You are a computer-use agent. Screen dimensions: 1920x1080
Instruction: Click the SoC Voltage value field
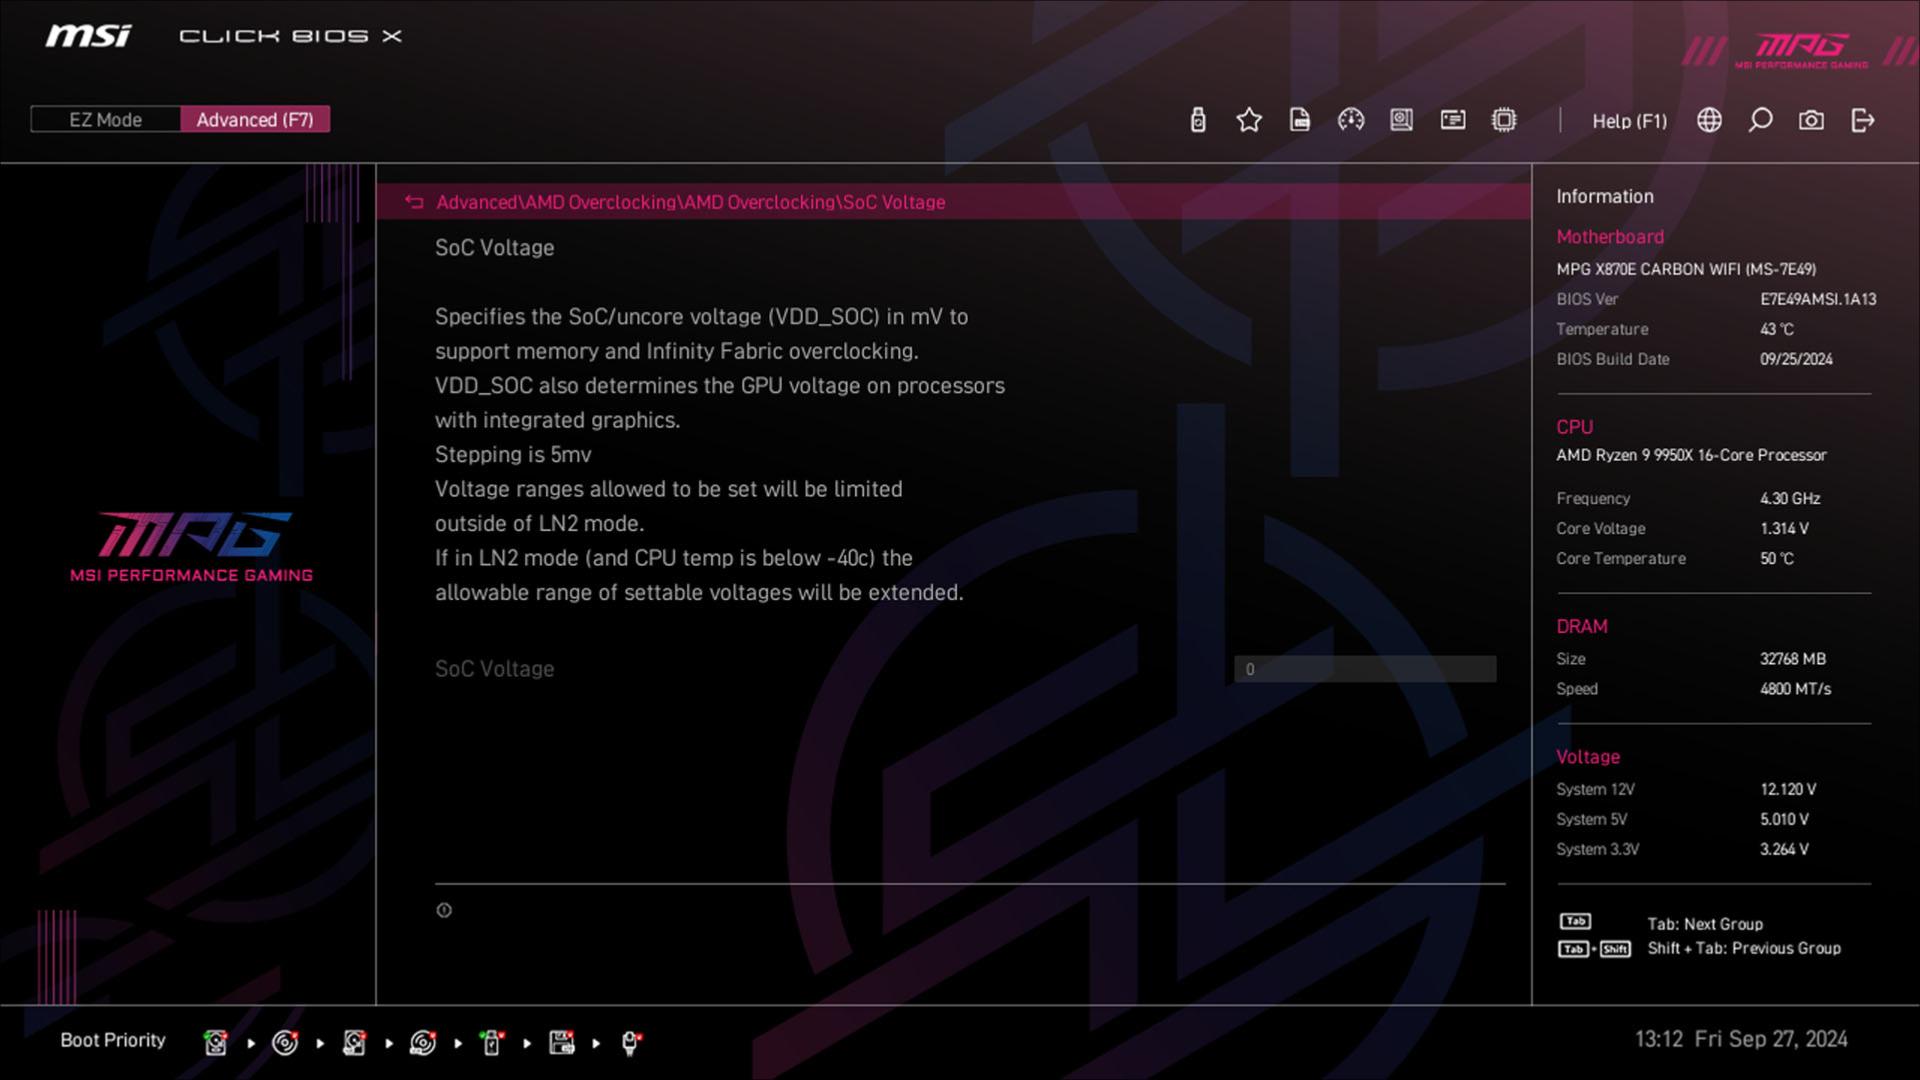[x=1365, y=669]
